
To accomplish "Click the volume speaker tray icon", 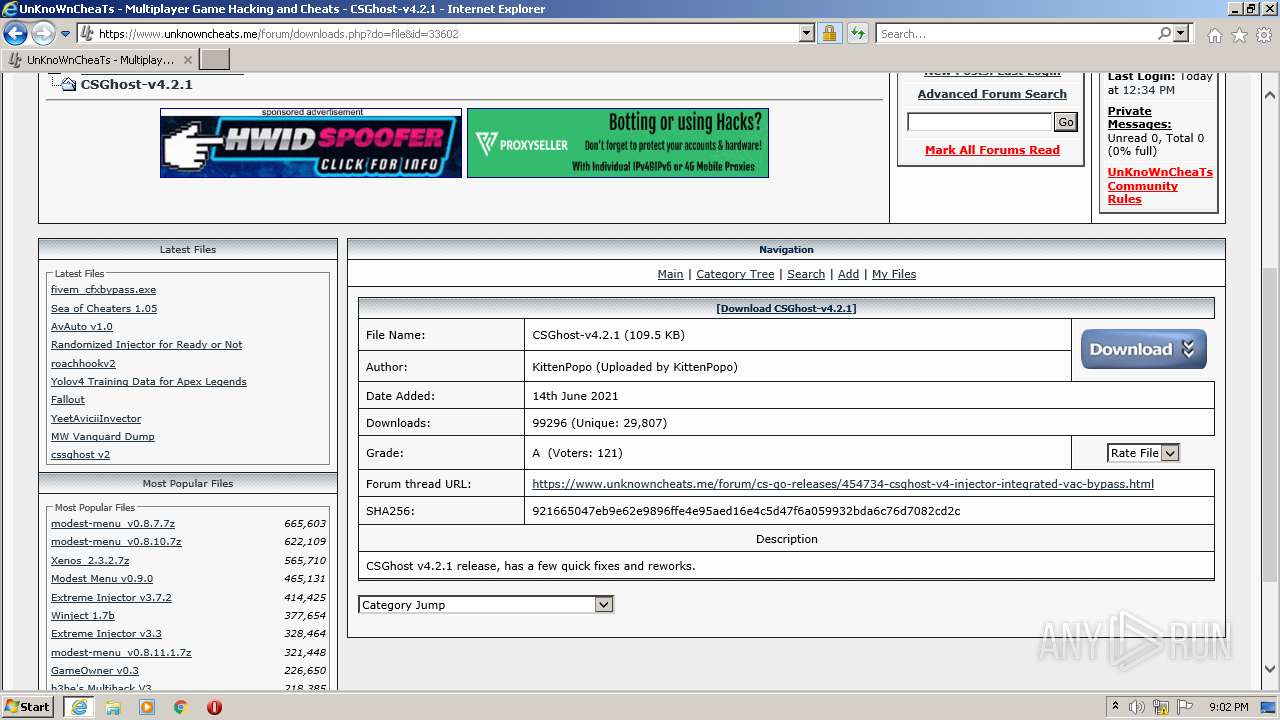I will [x=1137, y=707].
